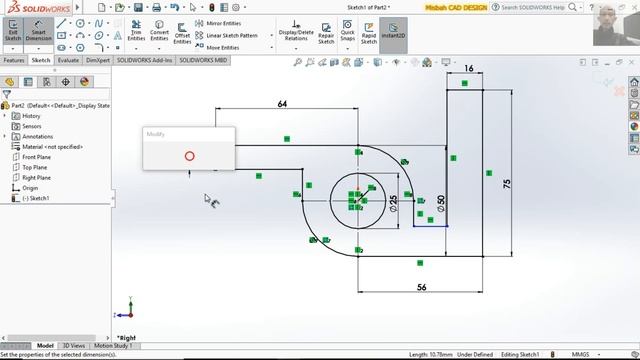640x360 pixels.
Task: Select the Line sketch tool
Action: 61,23
